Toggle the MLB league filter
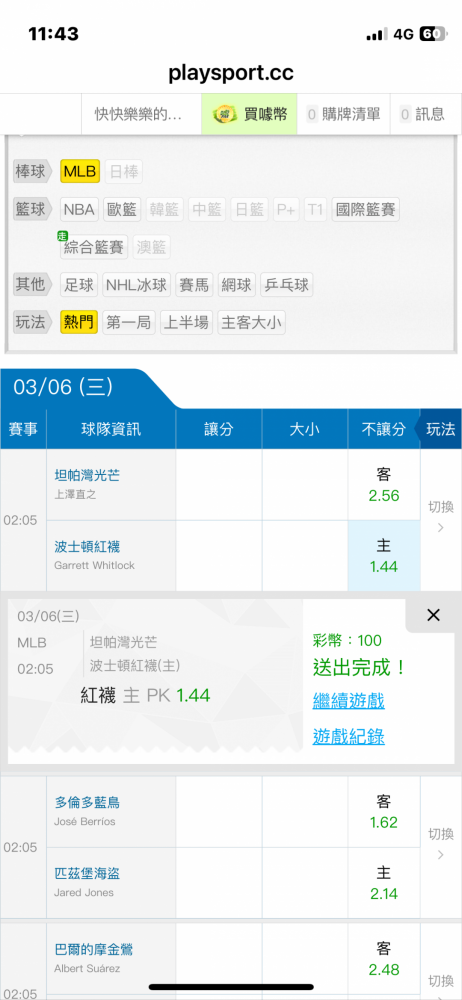Screen dimensions: 462x1000 point(80,172)
